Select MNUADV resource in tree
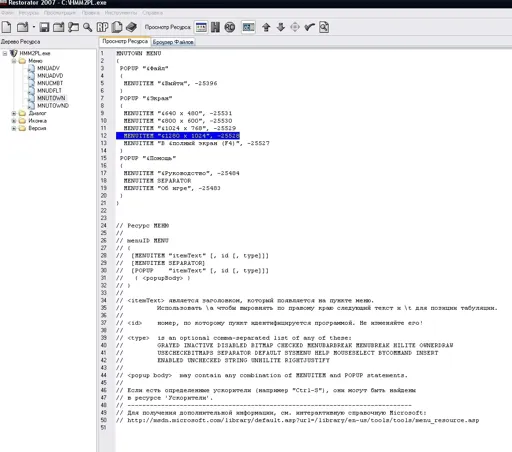Viewport: 512px width, 452px height. (x=48, y=68)
